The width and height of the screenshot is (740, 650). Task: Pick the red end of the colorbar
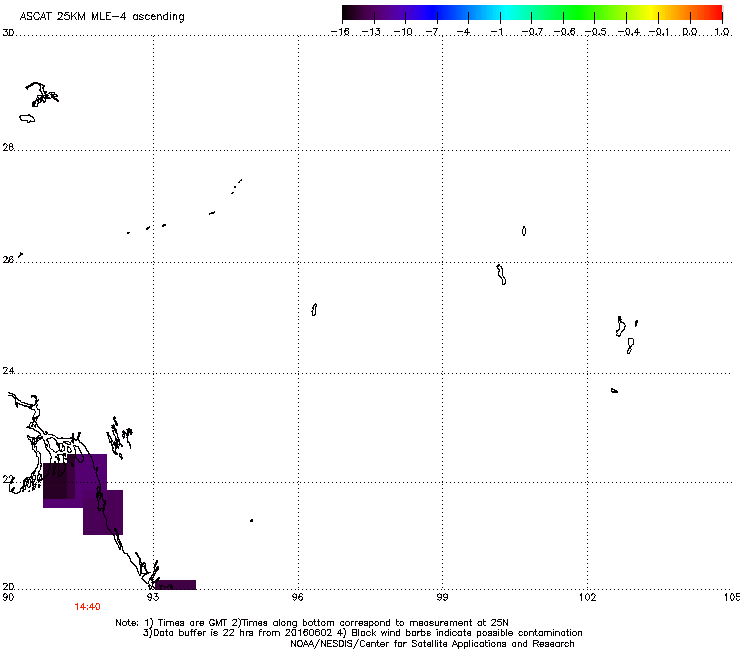click(716, 13)
